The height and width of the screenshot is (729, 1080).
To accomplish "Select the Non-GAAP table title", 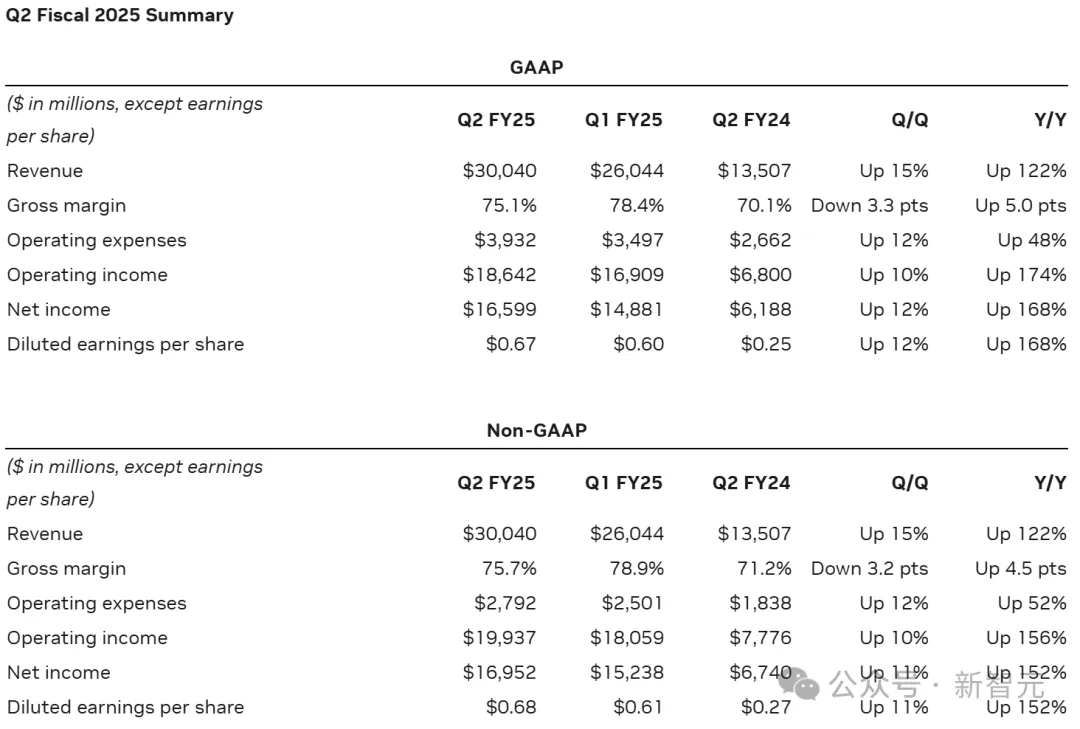I will pos(537,431).
